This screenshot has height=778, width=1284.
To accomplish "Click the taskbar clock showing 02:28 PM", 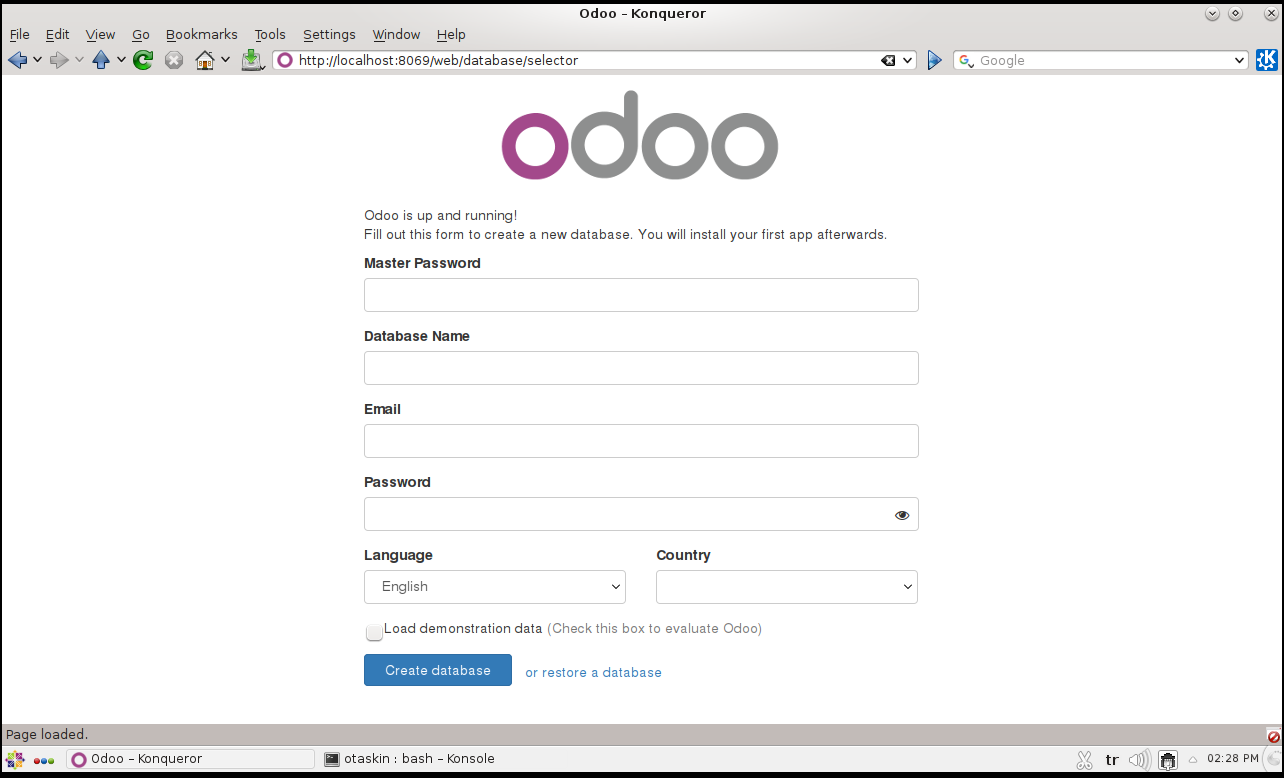I will click(x=1232, y=759).
